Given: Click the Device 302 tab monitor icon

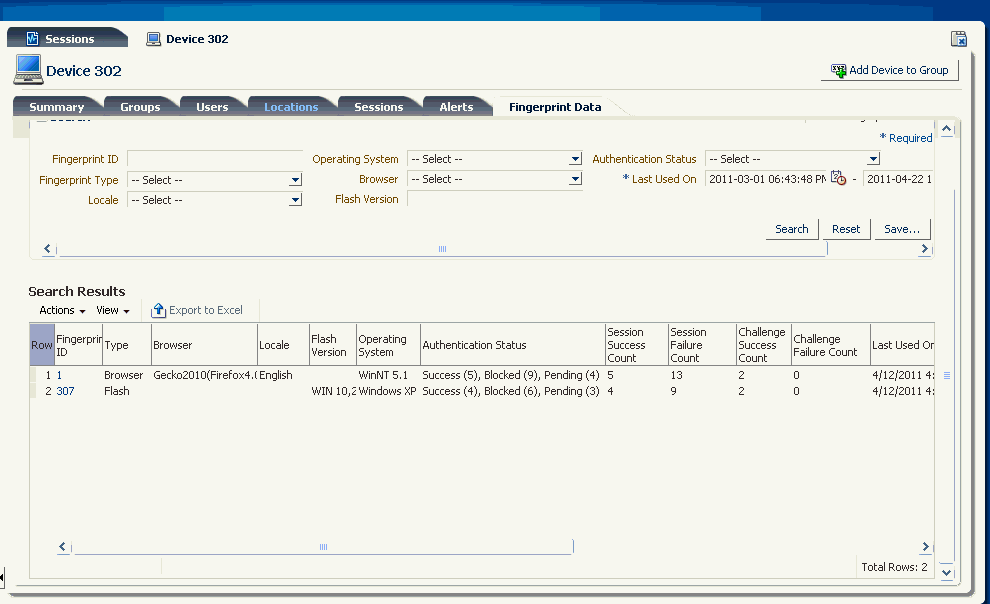Looking at the screenshot, I should tap(153, 39).
